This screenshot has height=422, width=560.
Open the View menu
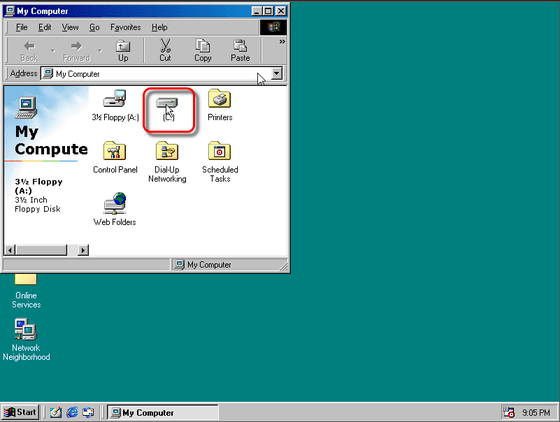click(x=70, y=27)
